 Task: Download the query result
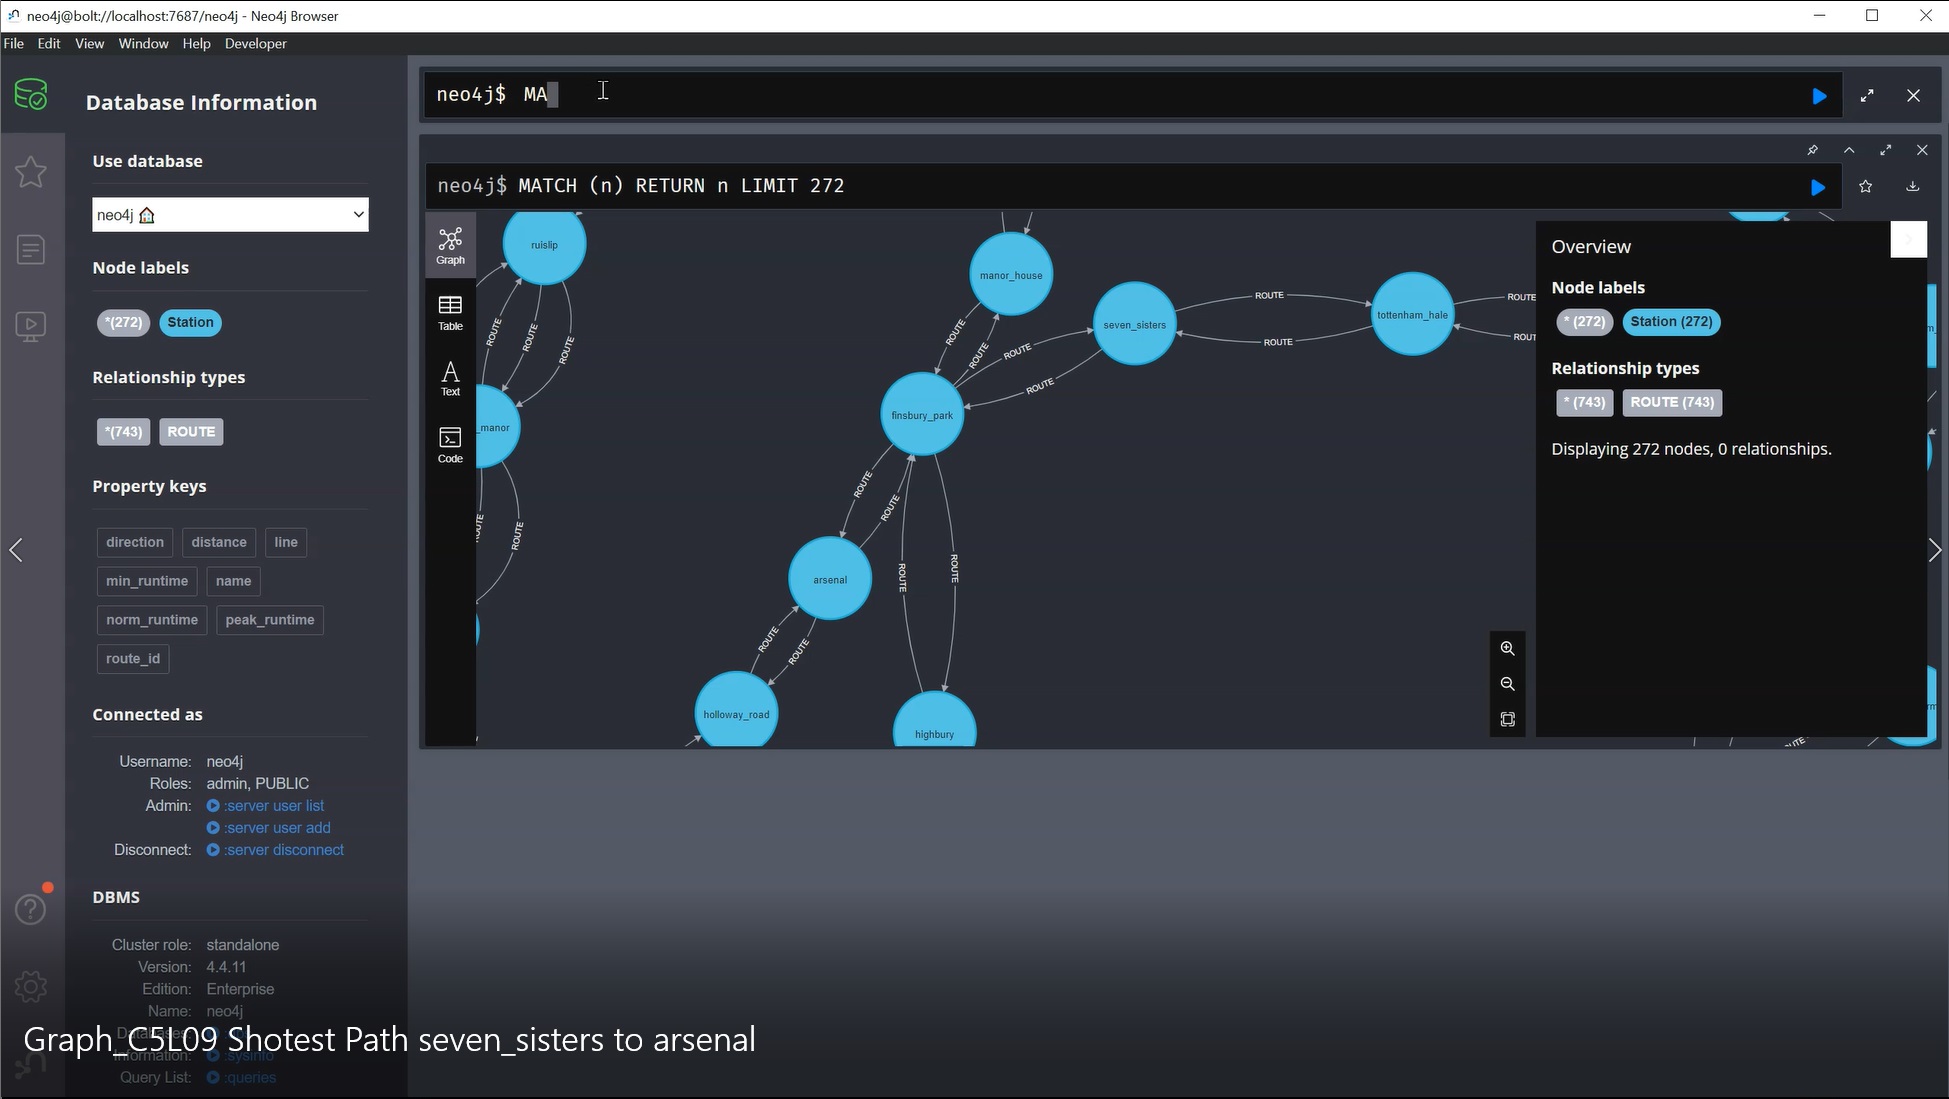tap(1912, 187)
